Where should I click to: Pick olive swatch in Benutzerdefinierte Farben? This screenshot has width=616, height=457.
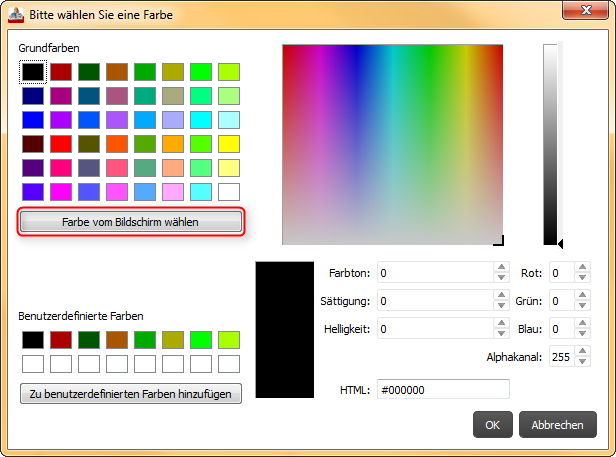click(x=173, y=340)
